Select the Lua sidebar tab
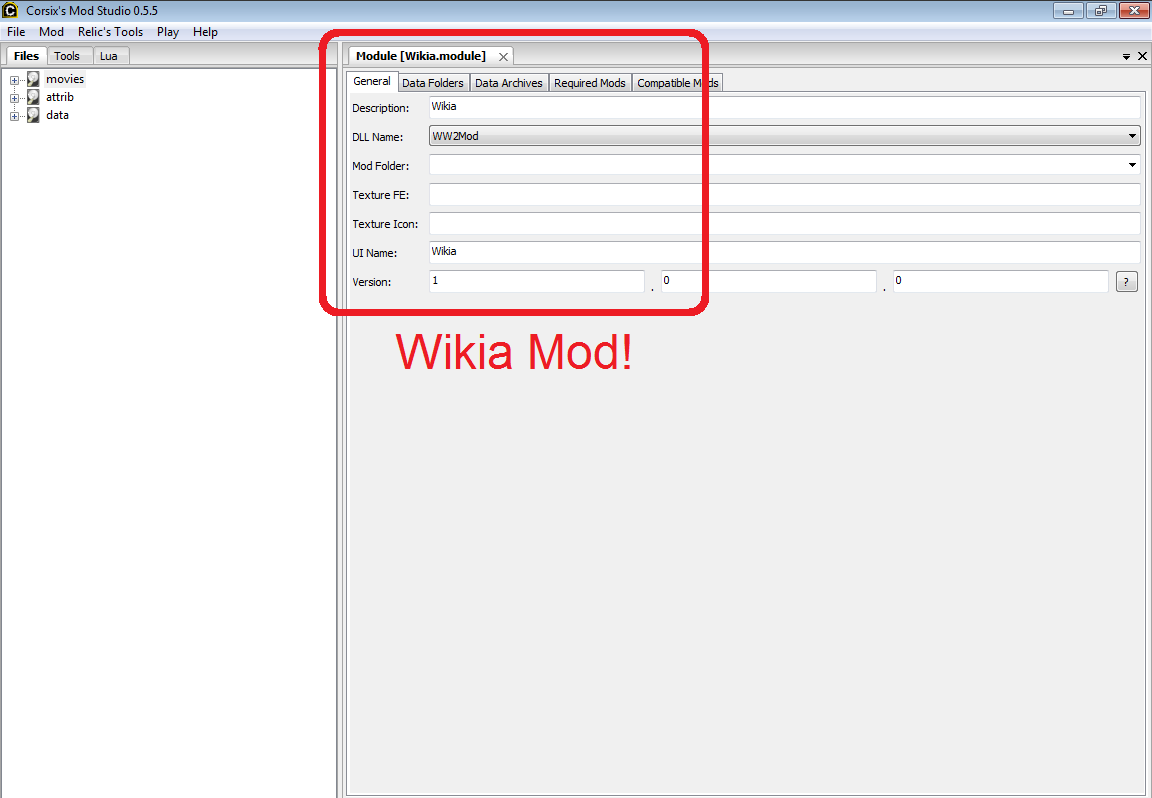Screen dimensions: 1152x798 [109, 56]
